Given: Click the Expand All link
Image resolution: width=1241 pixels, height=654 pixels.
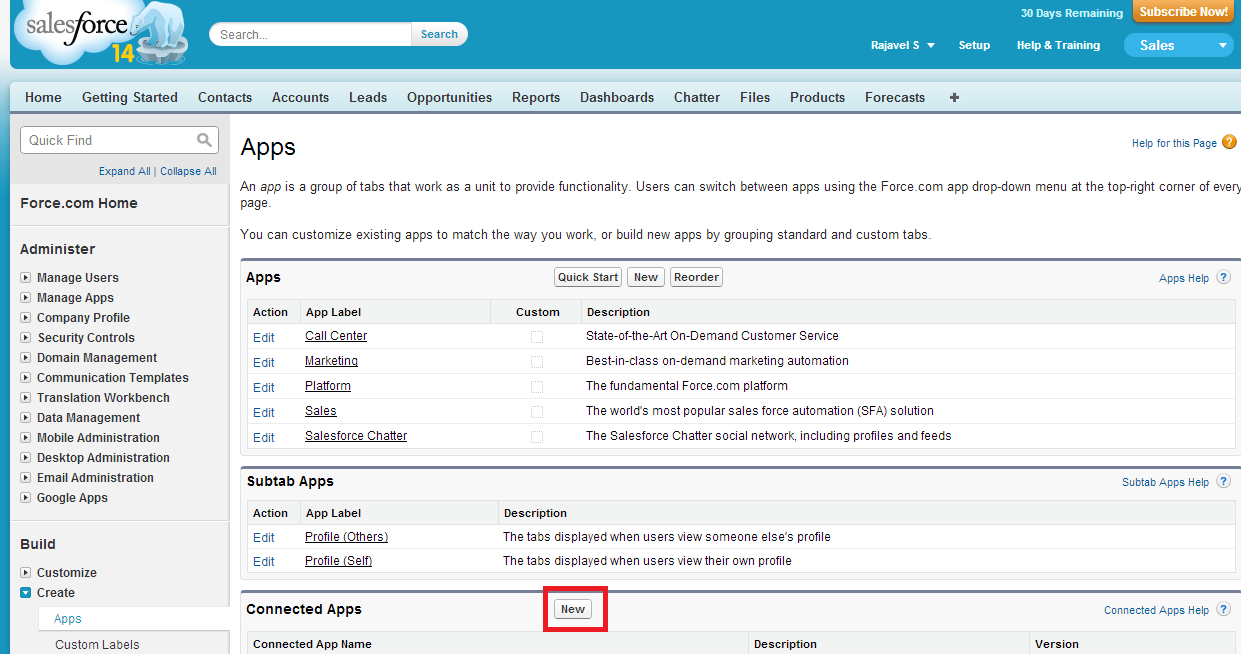Looking at the screenshot, I should [125, 171].
